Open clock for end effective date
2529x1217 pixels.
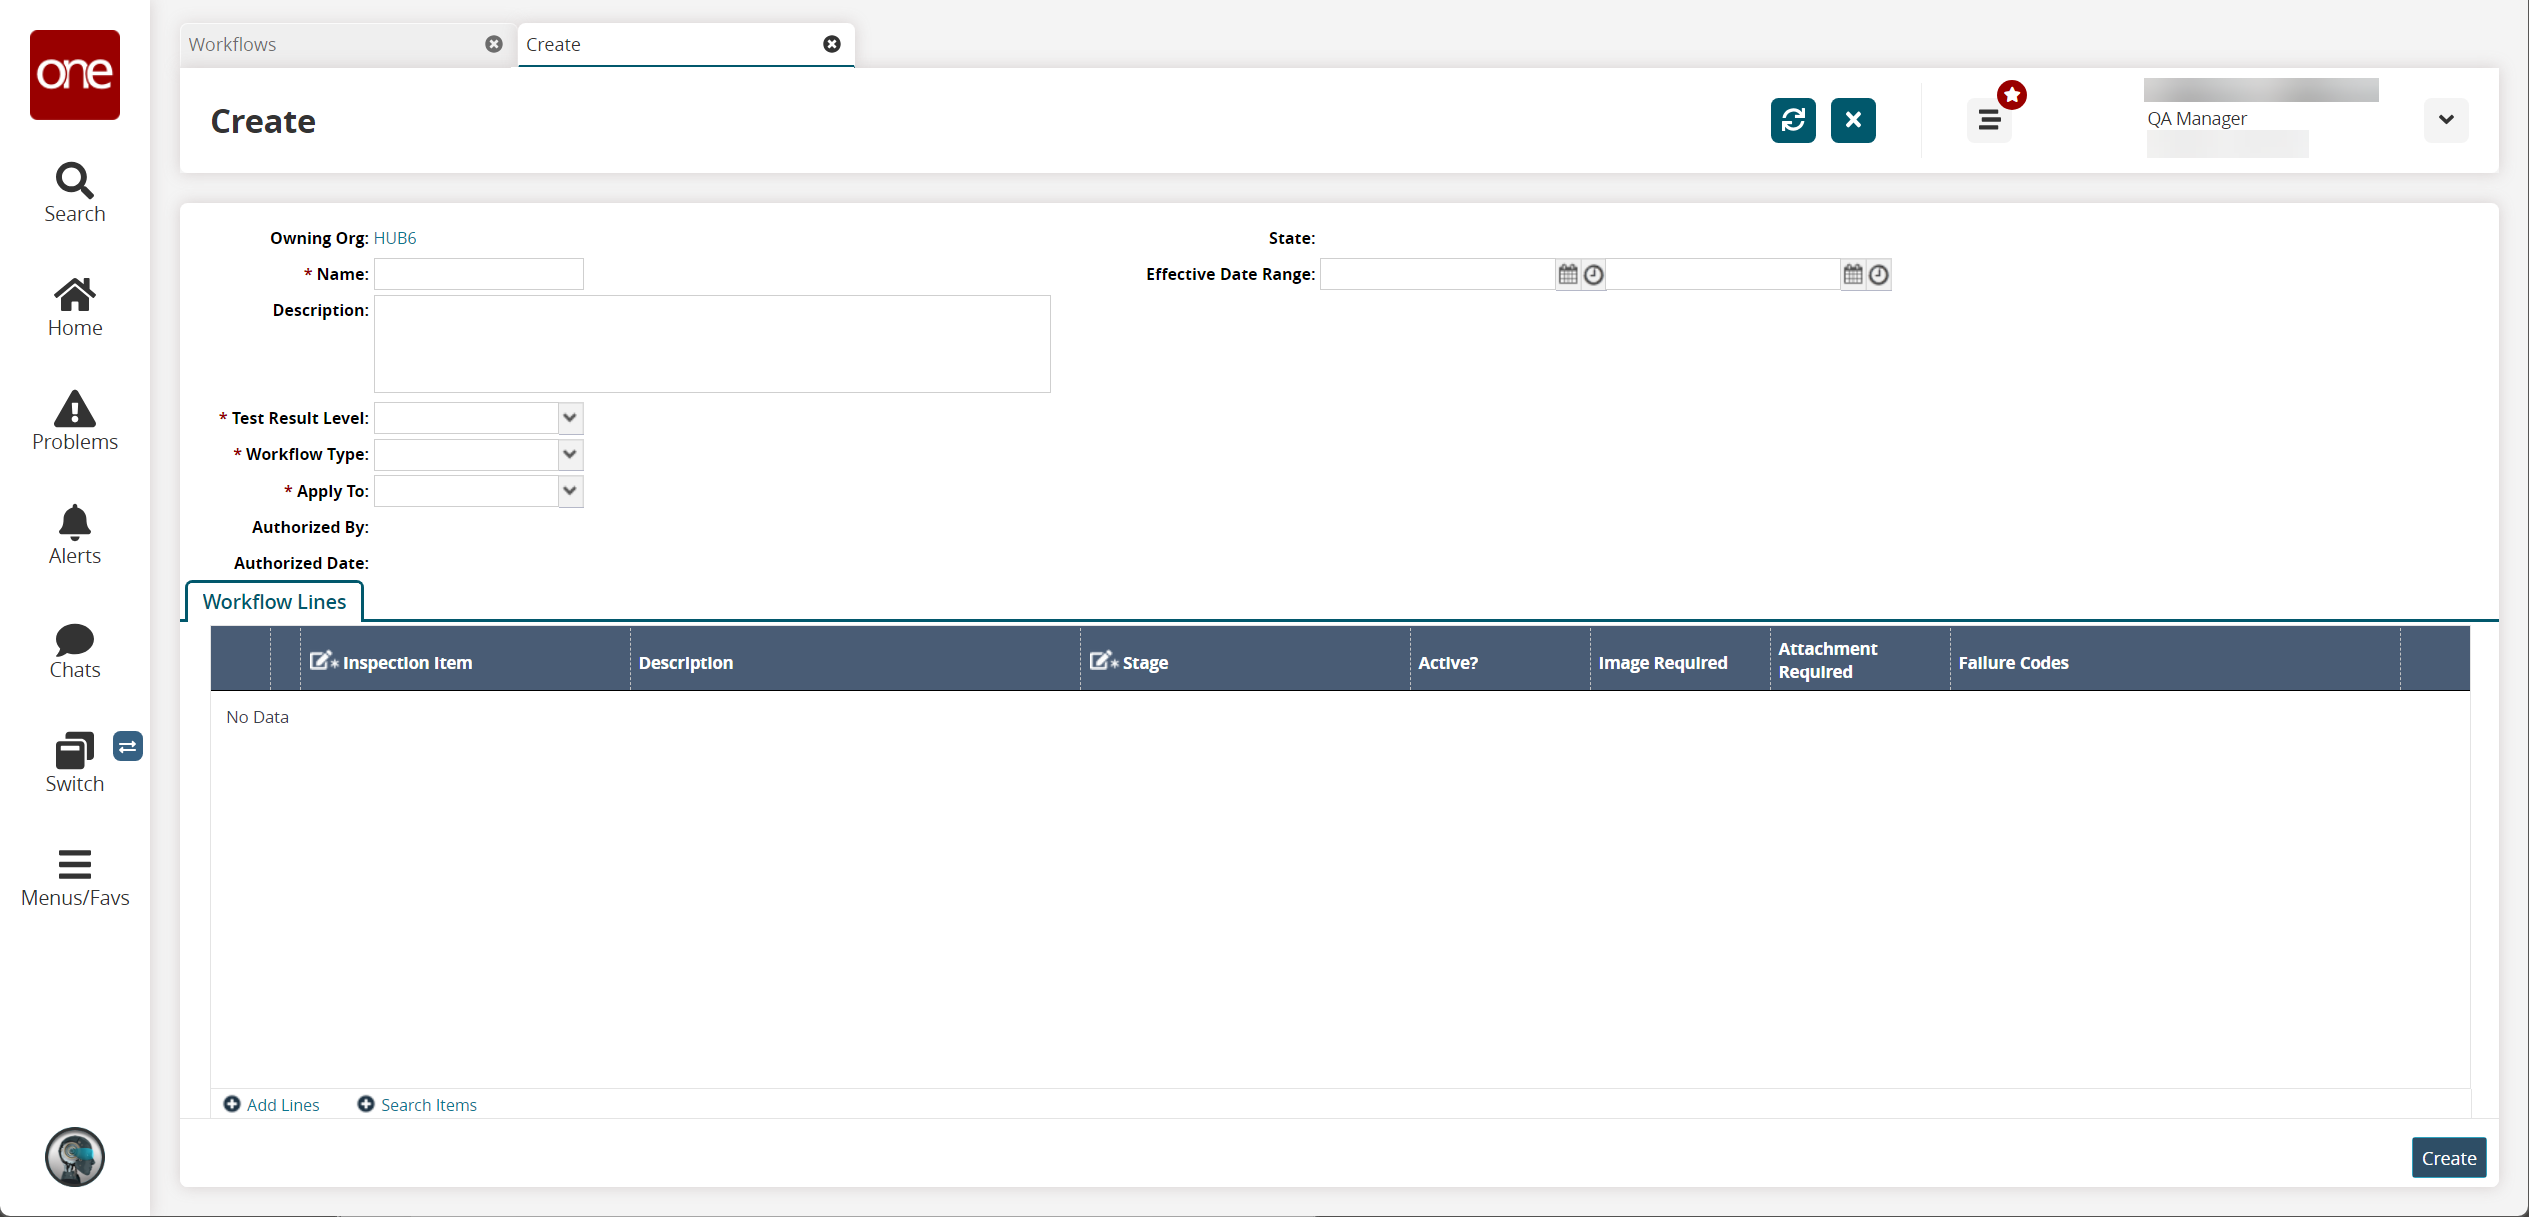tap(1879, 274)
